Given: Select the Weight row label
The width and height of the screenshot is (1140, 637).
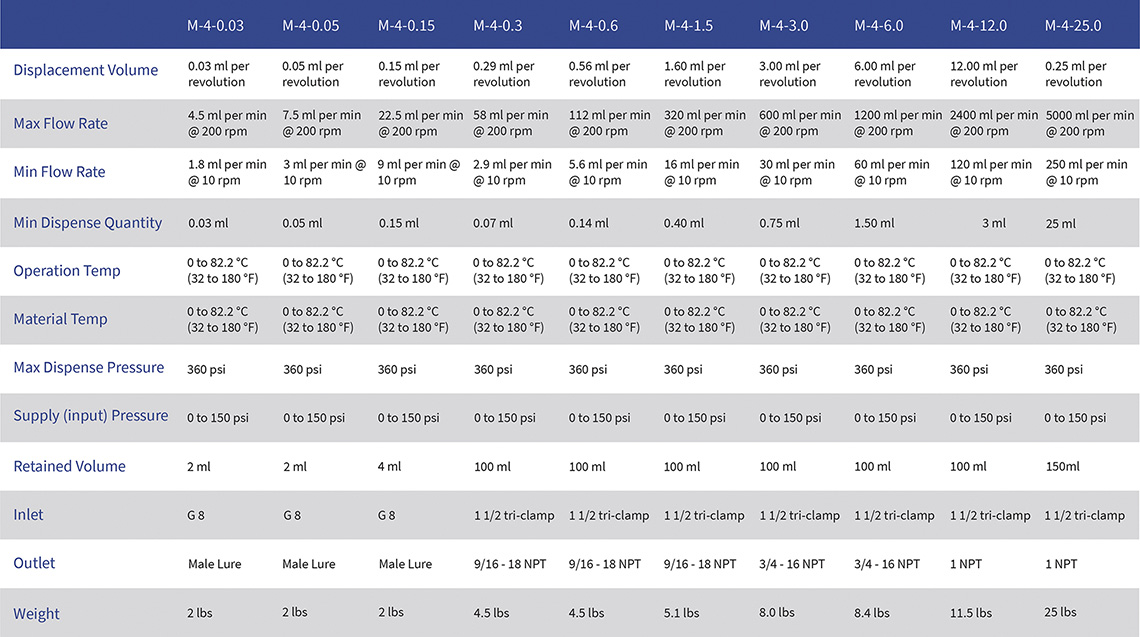Looking at the screenshot, I should [37, 614].
